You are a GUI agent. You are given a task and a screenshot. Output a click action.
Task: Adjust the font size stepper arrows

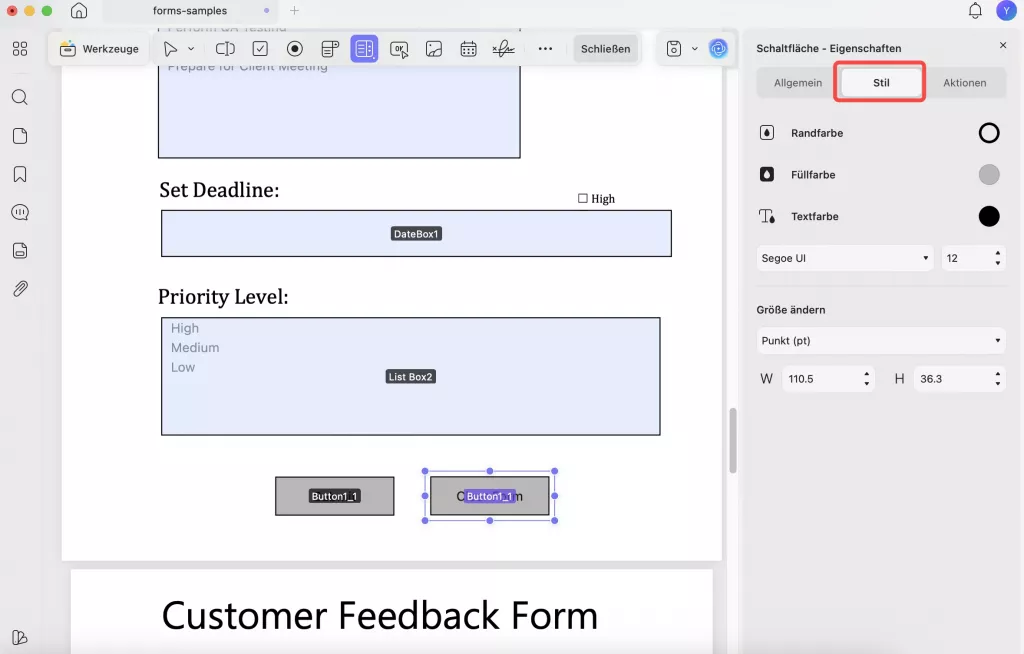pos(997,258)
